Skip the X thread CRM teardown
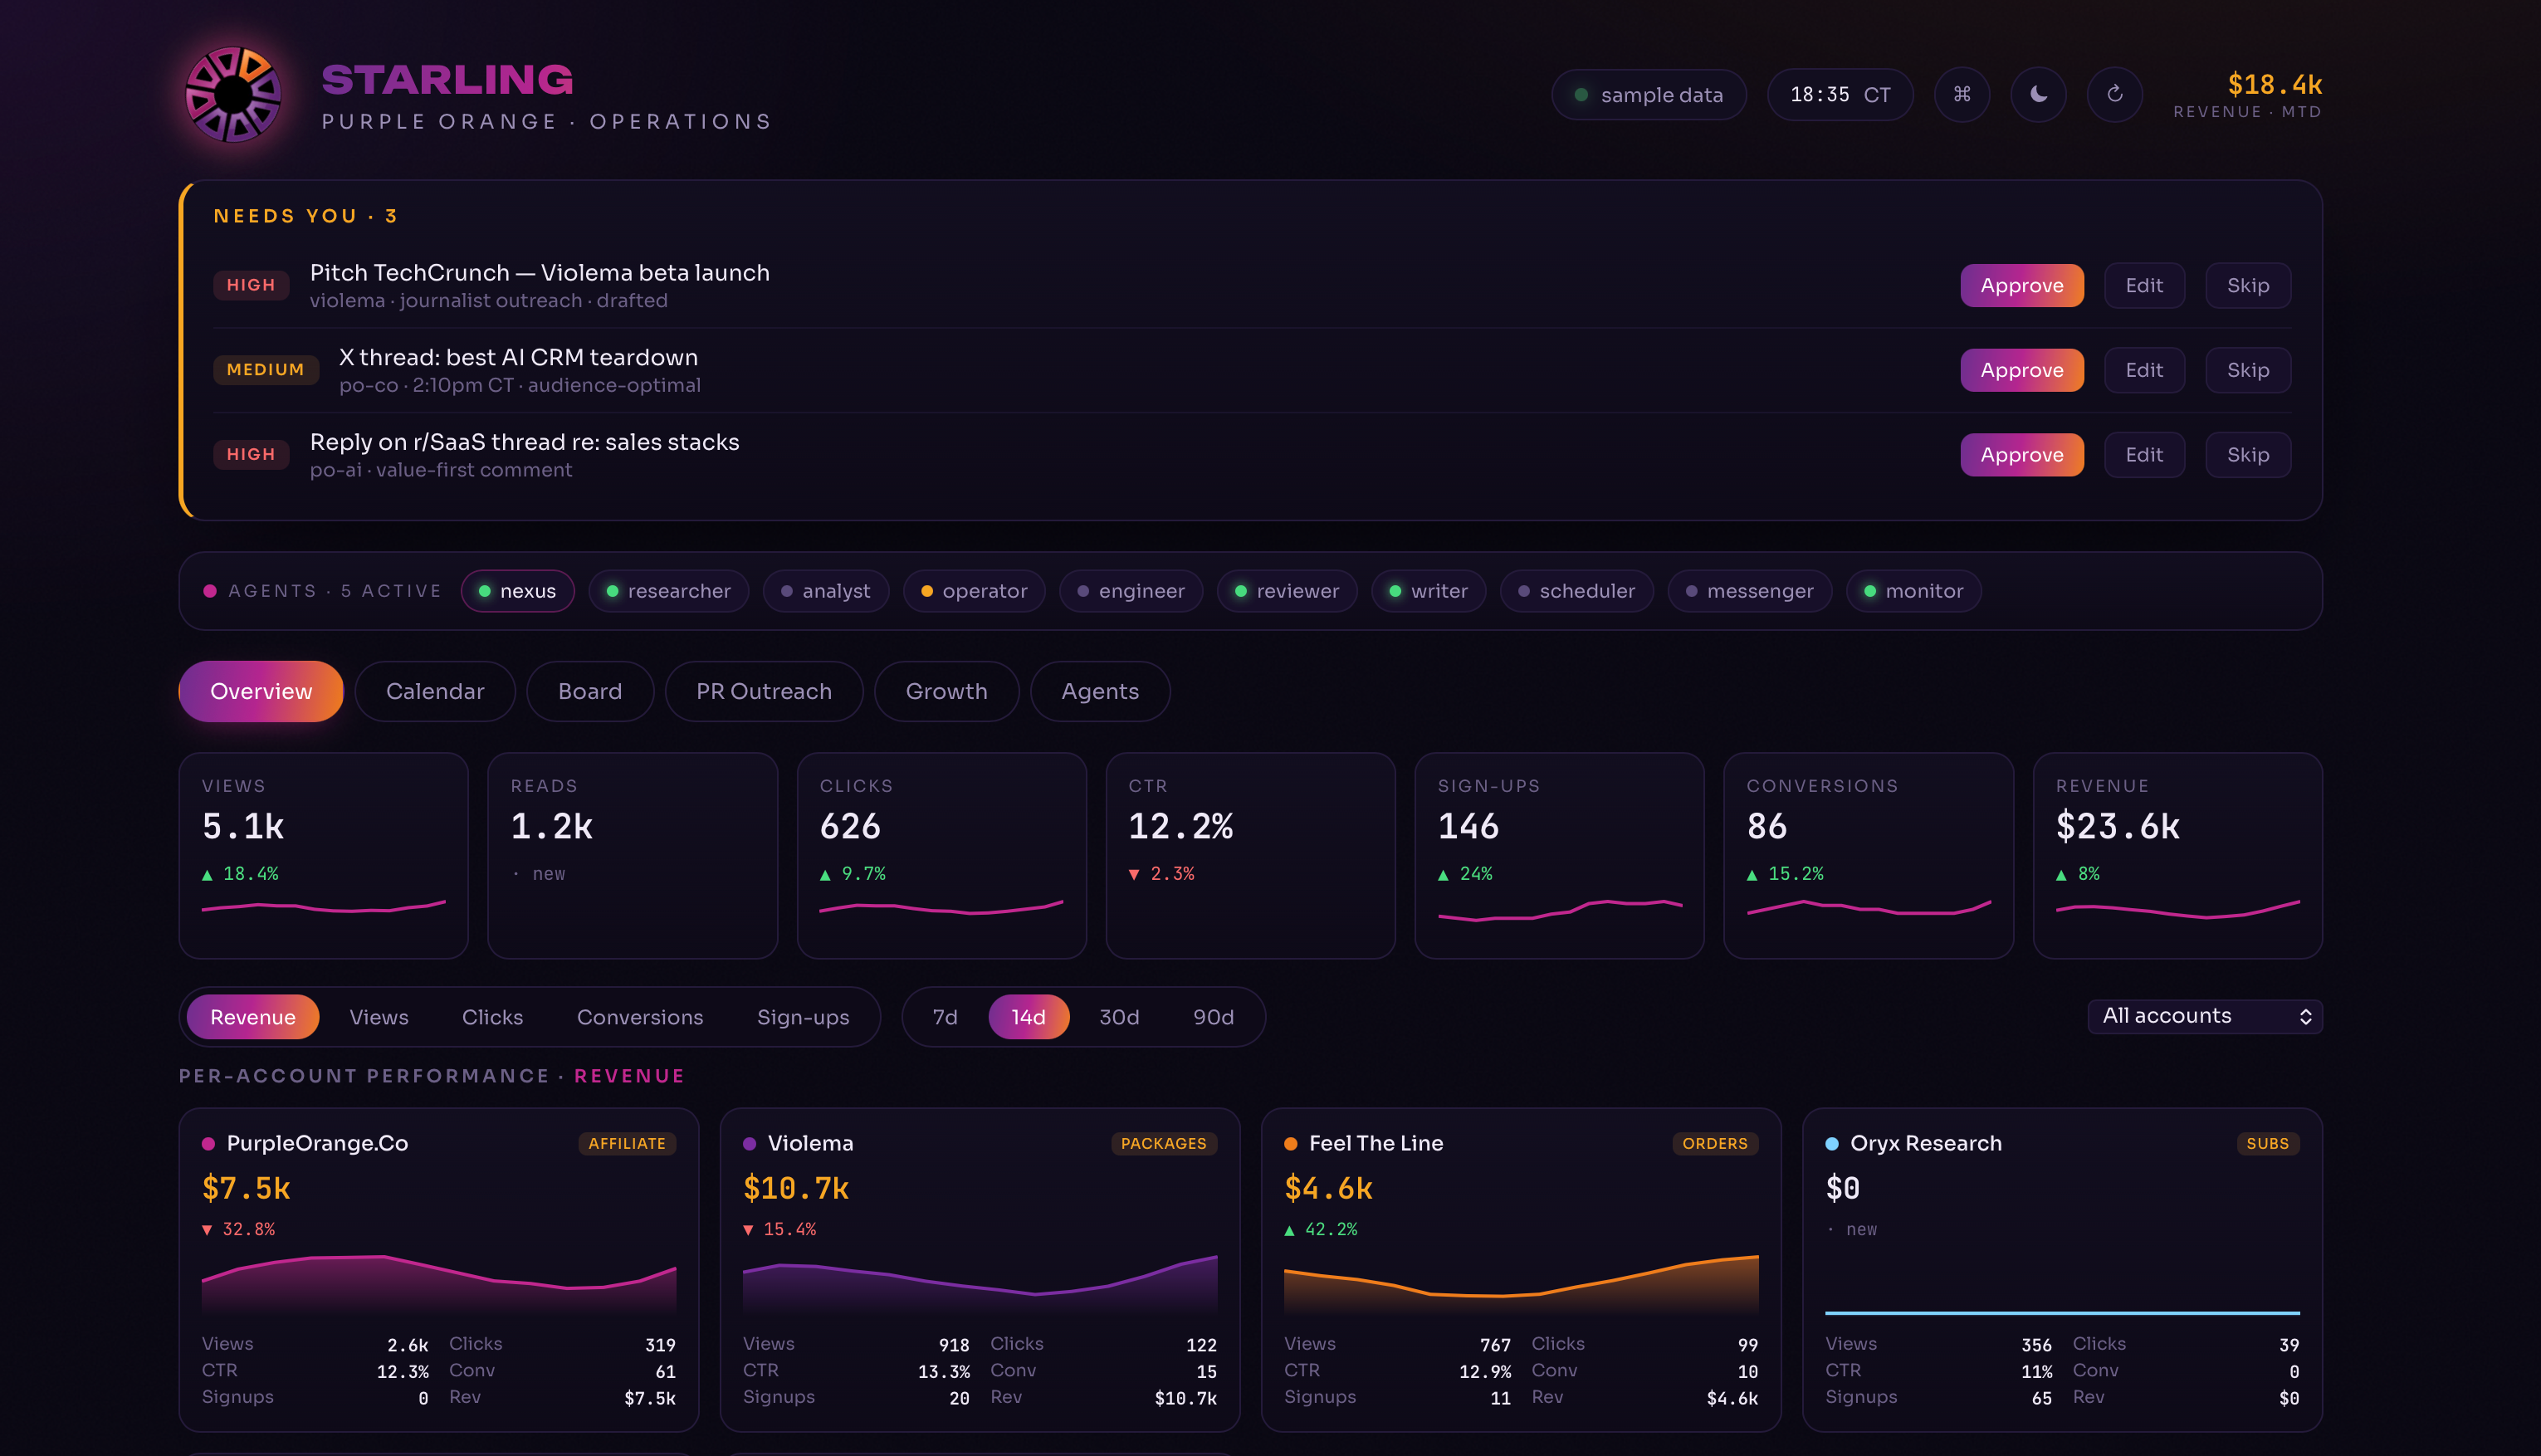Viewport: 2541px width, 1456px height. (x=2247, y=370)
